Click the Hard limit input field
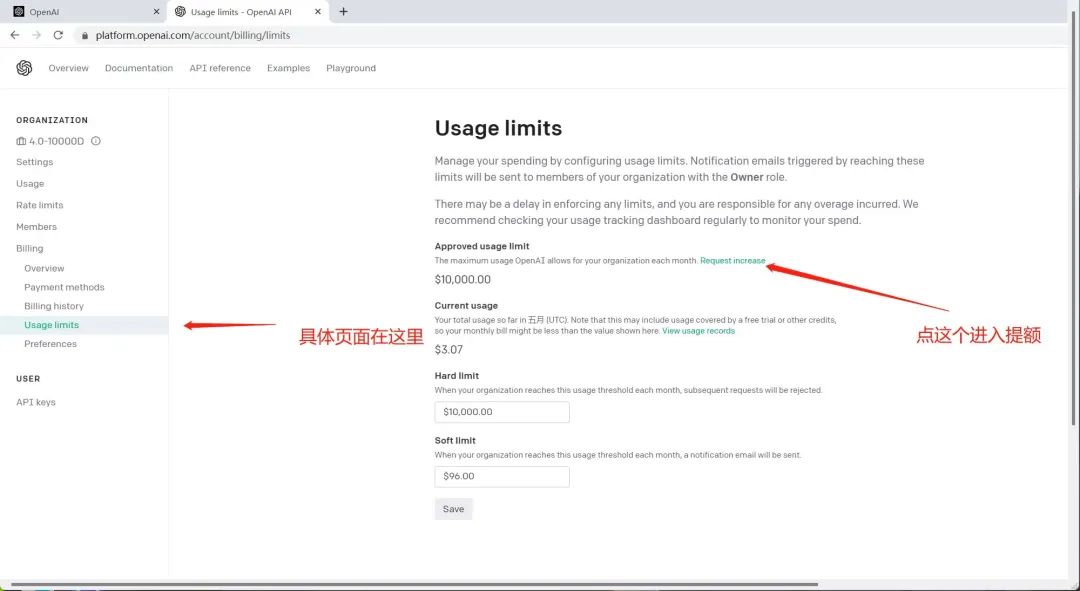Screen dimensions: 1080x591 (502, 412)
